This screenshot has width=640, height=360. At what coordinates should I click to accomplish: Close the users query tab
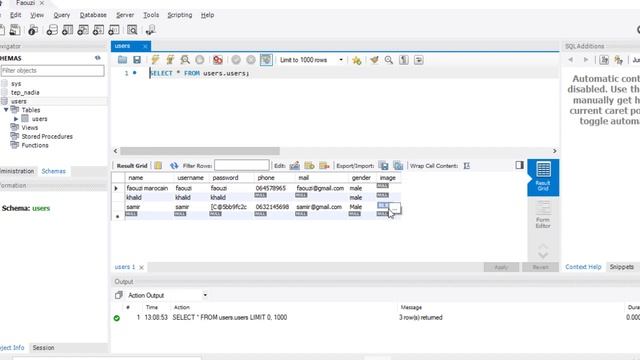[x=145, y=46]
